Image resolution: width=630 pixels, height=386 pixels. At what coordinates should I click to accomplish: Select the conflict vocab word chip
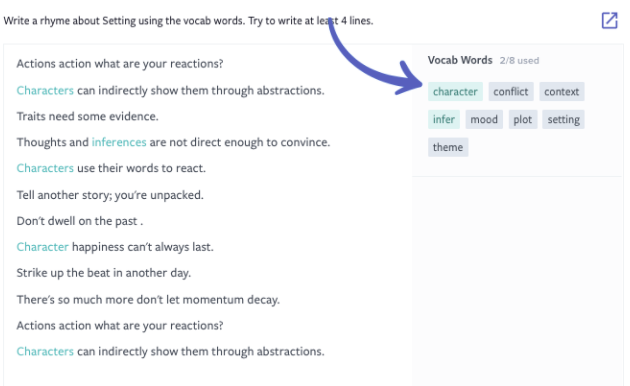tap(511, 92)
